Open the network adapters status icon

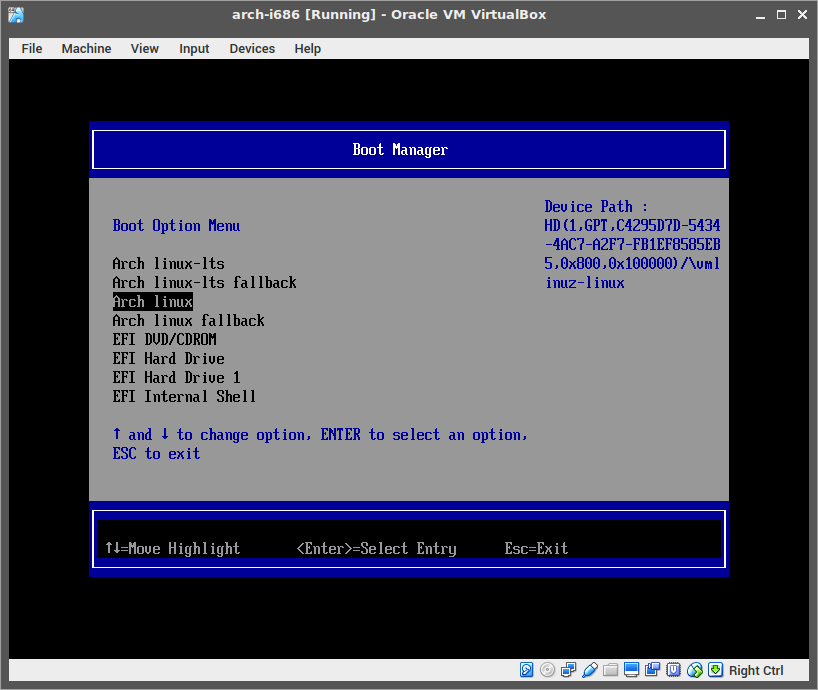[x=569, y=670]
